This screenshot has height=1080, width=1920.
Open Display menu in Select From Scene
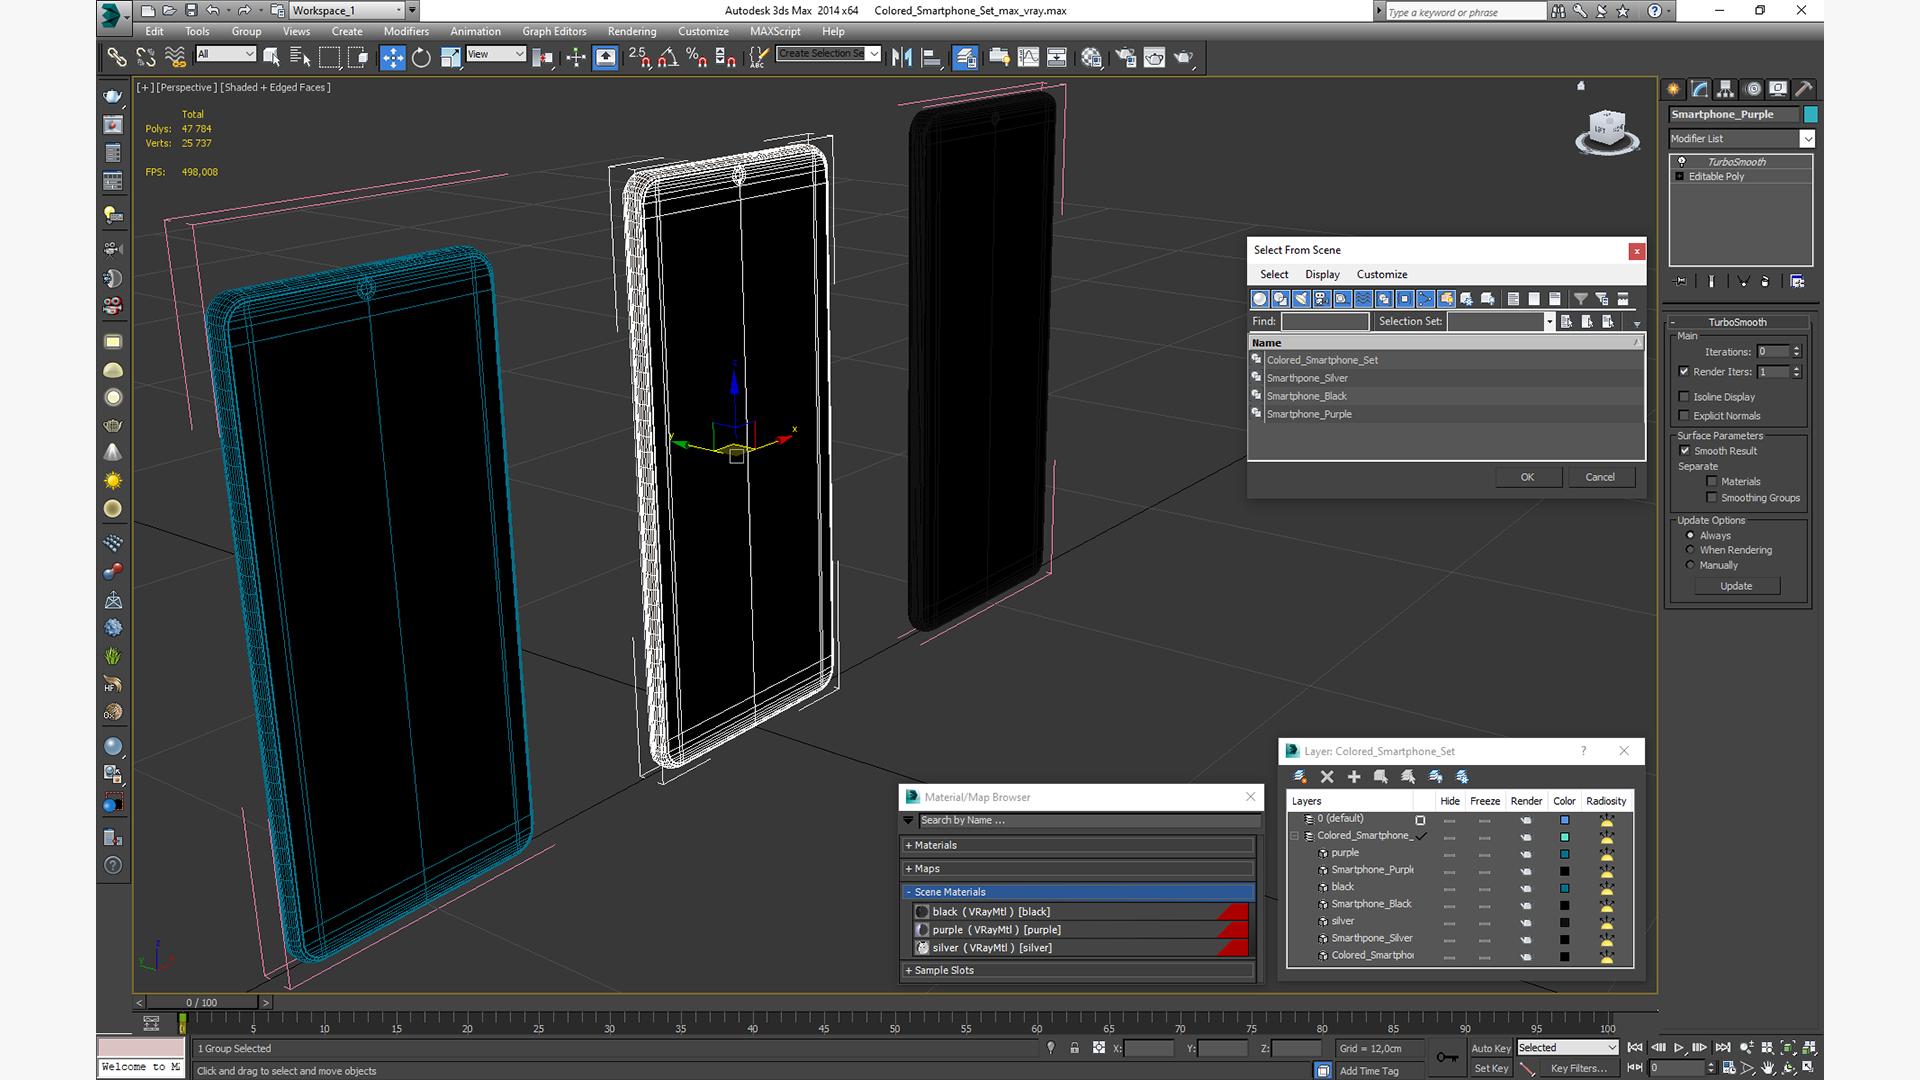pyautogui.click(x=1322, y=274)
